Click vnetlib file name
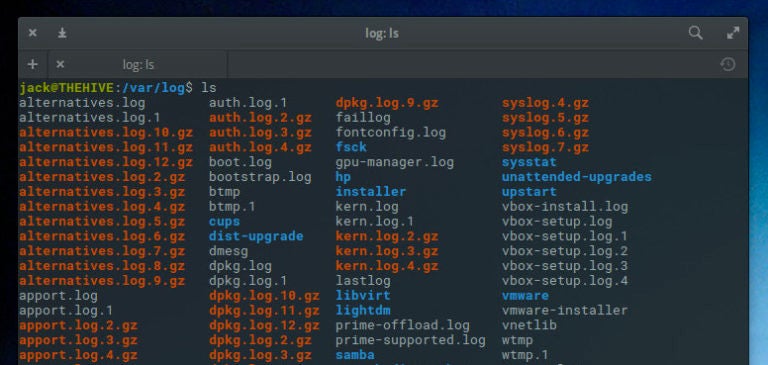 point(529,325)
